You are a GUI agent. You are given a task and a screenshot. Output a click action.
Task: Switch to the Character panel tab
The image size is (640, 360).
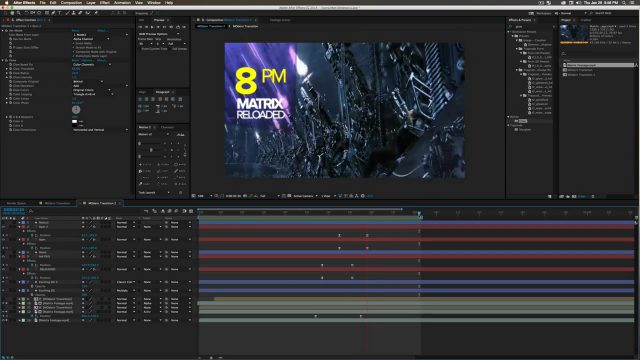pyautogui.click(x=167, y=127)
